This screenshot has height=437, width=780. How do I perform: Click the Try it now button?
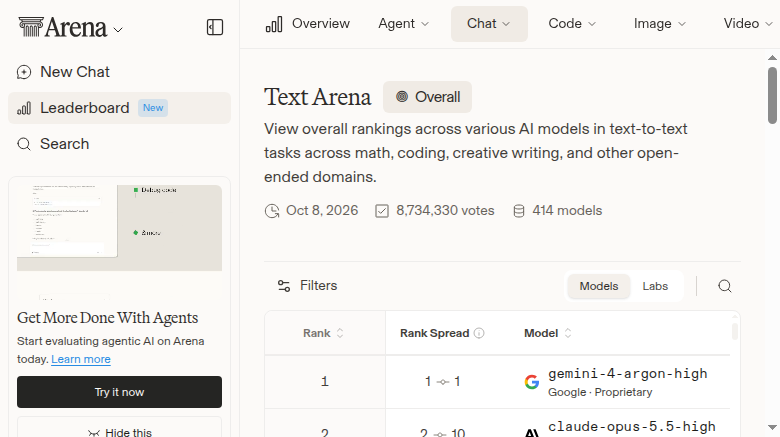[119, 392]
